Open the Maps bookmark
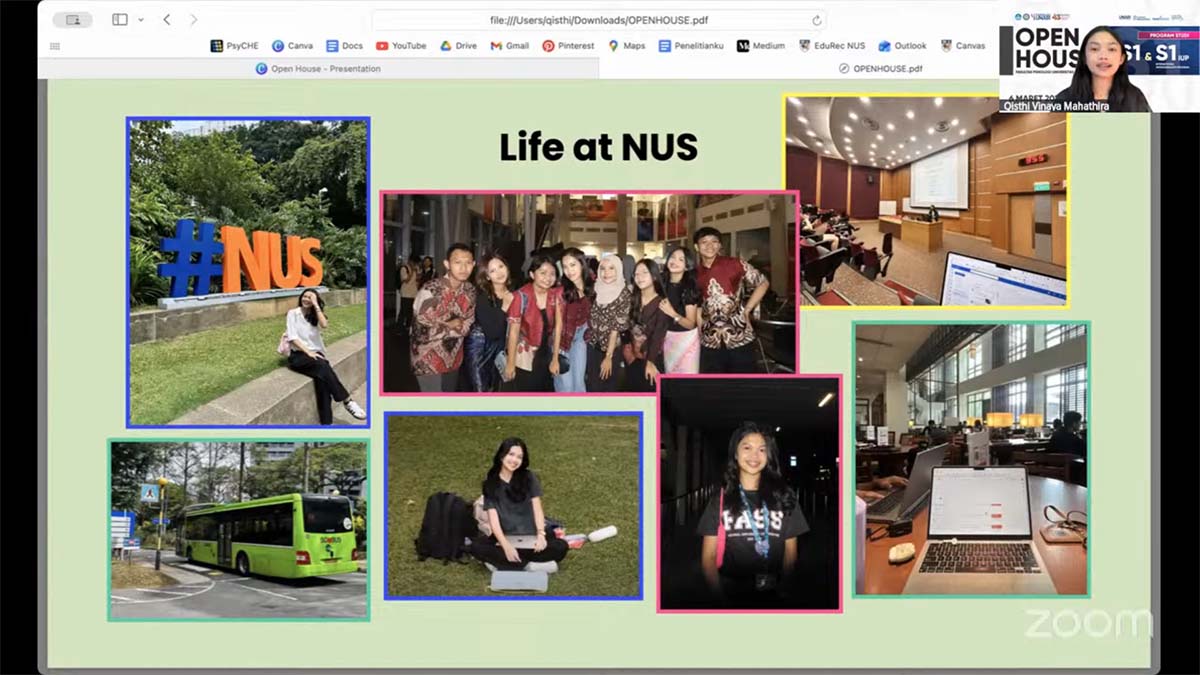Image resolution: width=1200 pixels, height=675 pixels. pos(626,46)
